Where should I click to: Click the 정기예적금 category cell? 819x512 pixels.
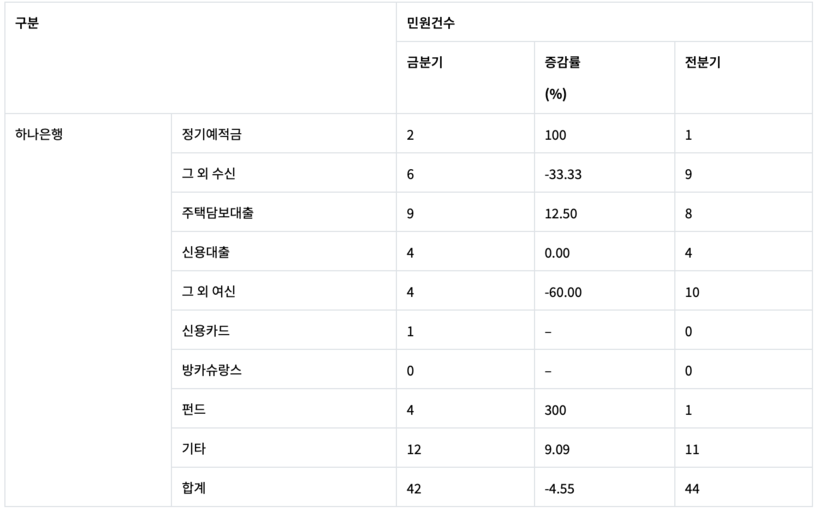pyautogui.click(x=211, y=134)
